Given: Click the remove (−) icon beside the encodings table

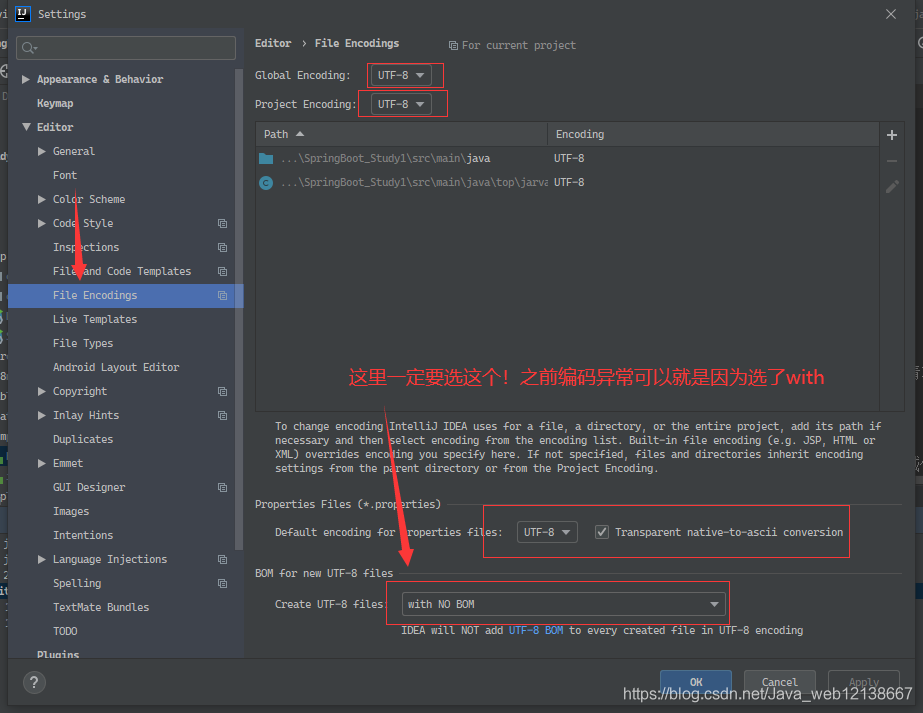Looking at the screenshot, I should click(891, 159).
